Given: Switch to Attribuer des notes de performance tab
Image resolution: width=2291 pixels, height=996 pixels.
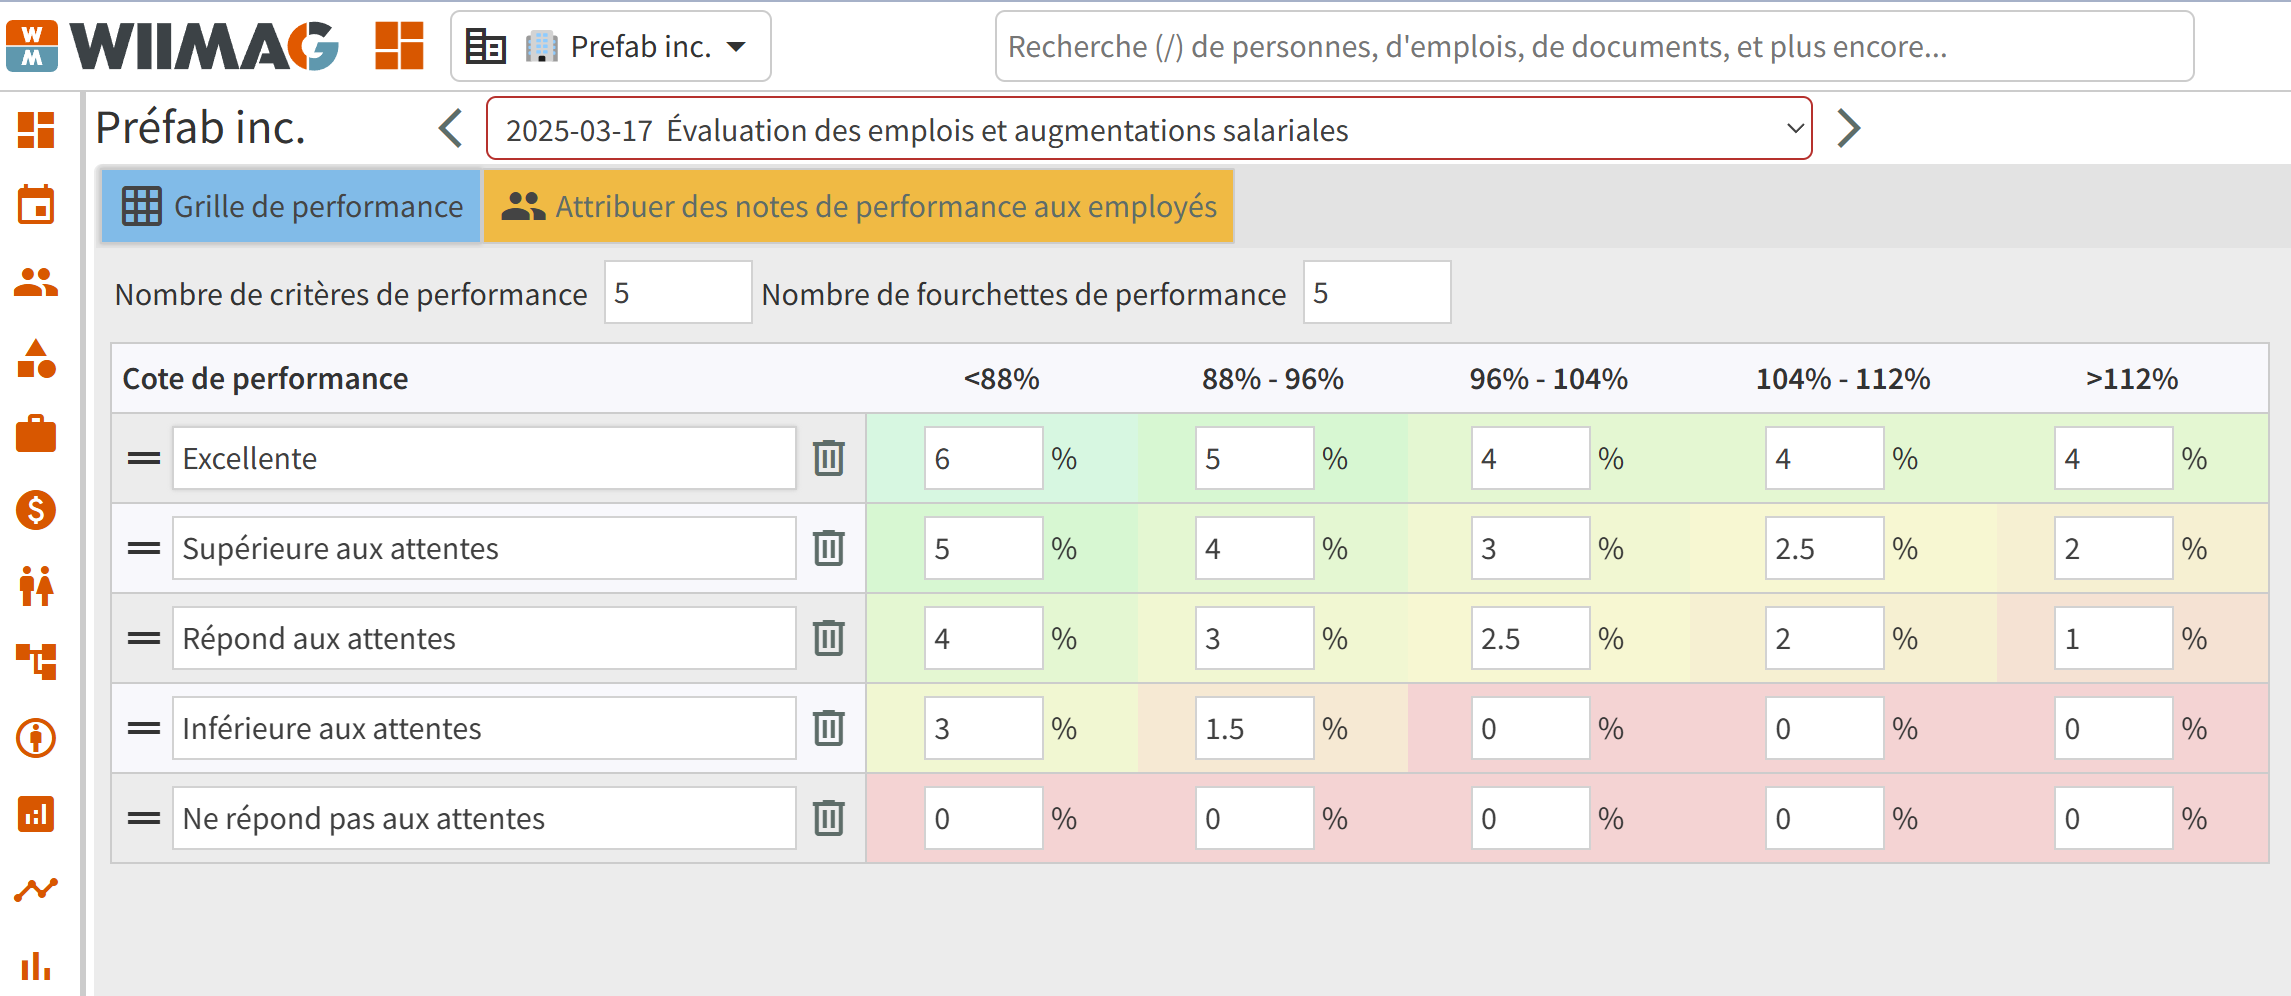Looking at the screenshot, I should tap(859, 206).
